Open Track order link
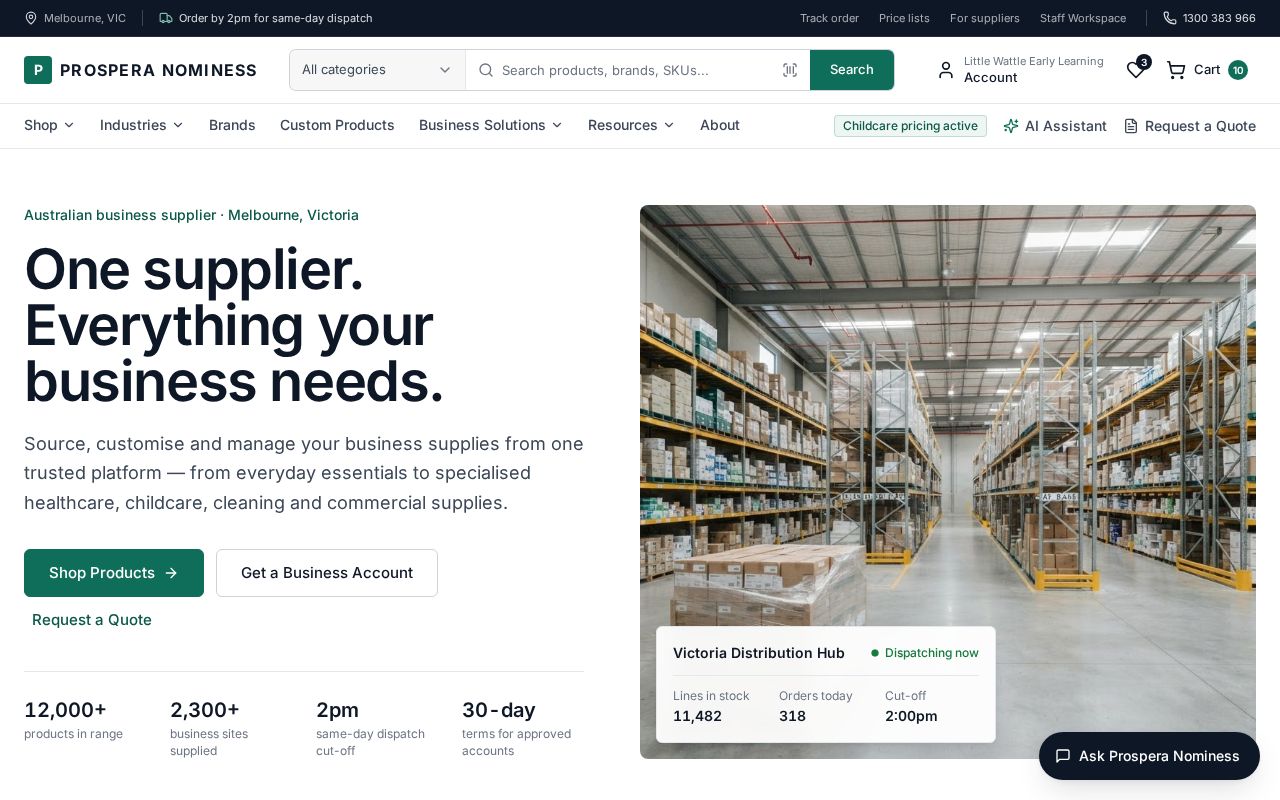 coord(829,18)
